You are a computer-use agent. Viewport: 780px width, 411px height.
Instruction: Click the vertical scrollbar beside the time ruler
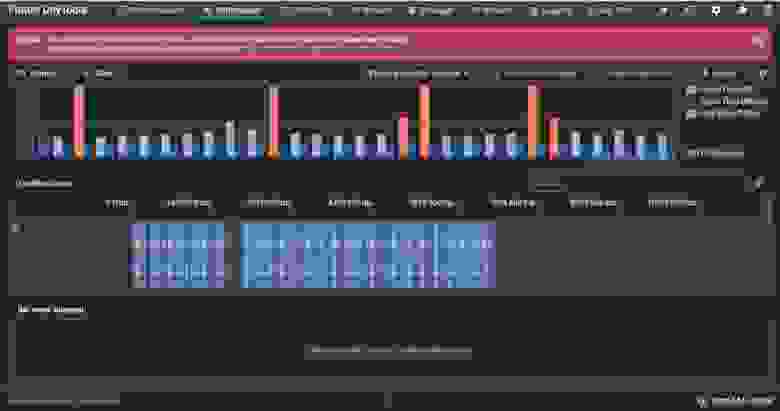pos(771,211)
